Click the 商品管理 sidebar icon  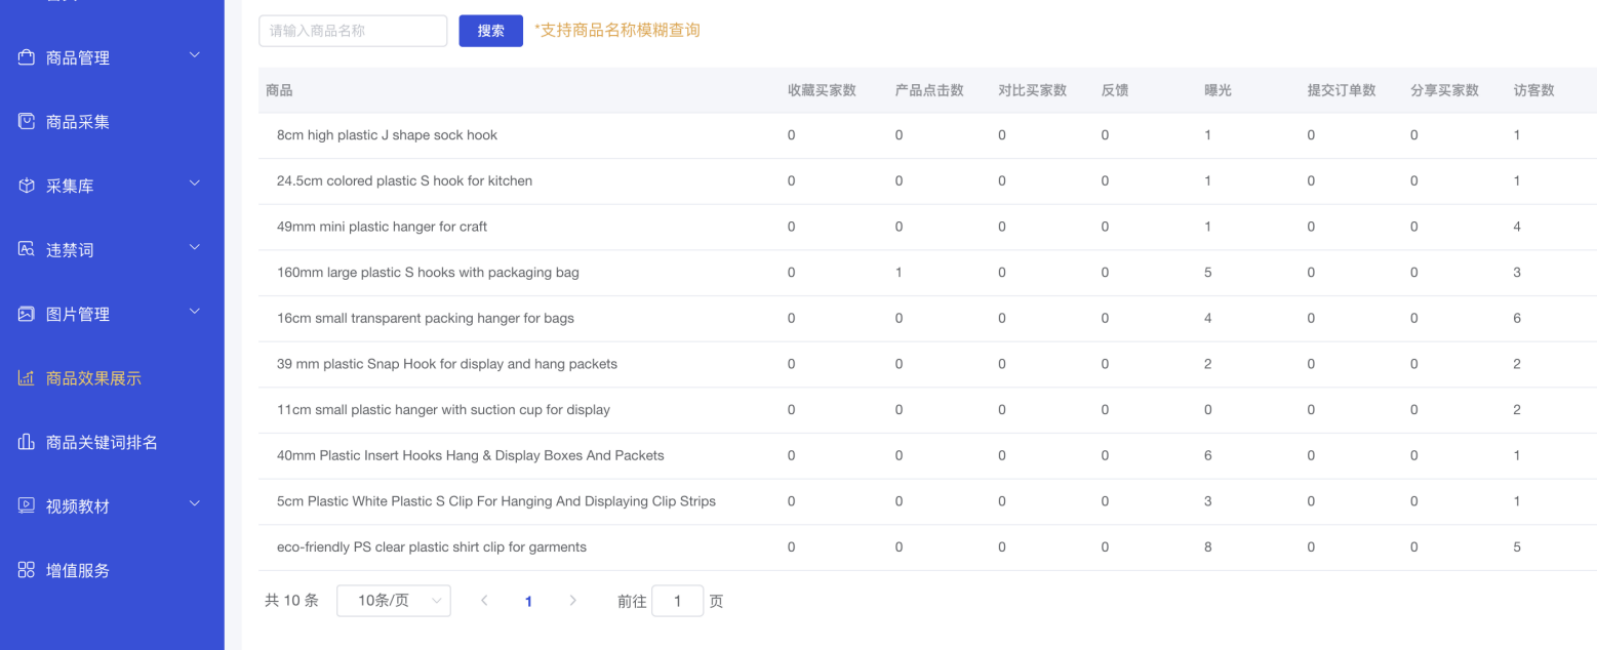26,57
